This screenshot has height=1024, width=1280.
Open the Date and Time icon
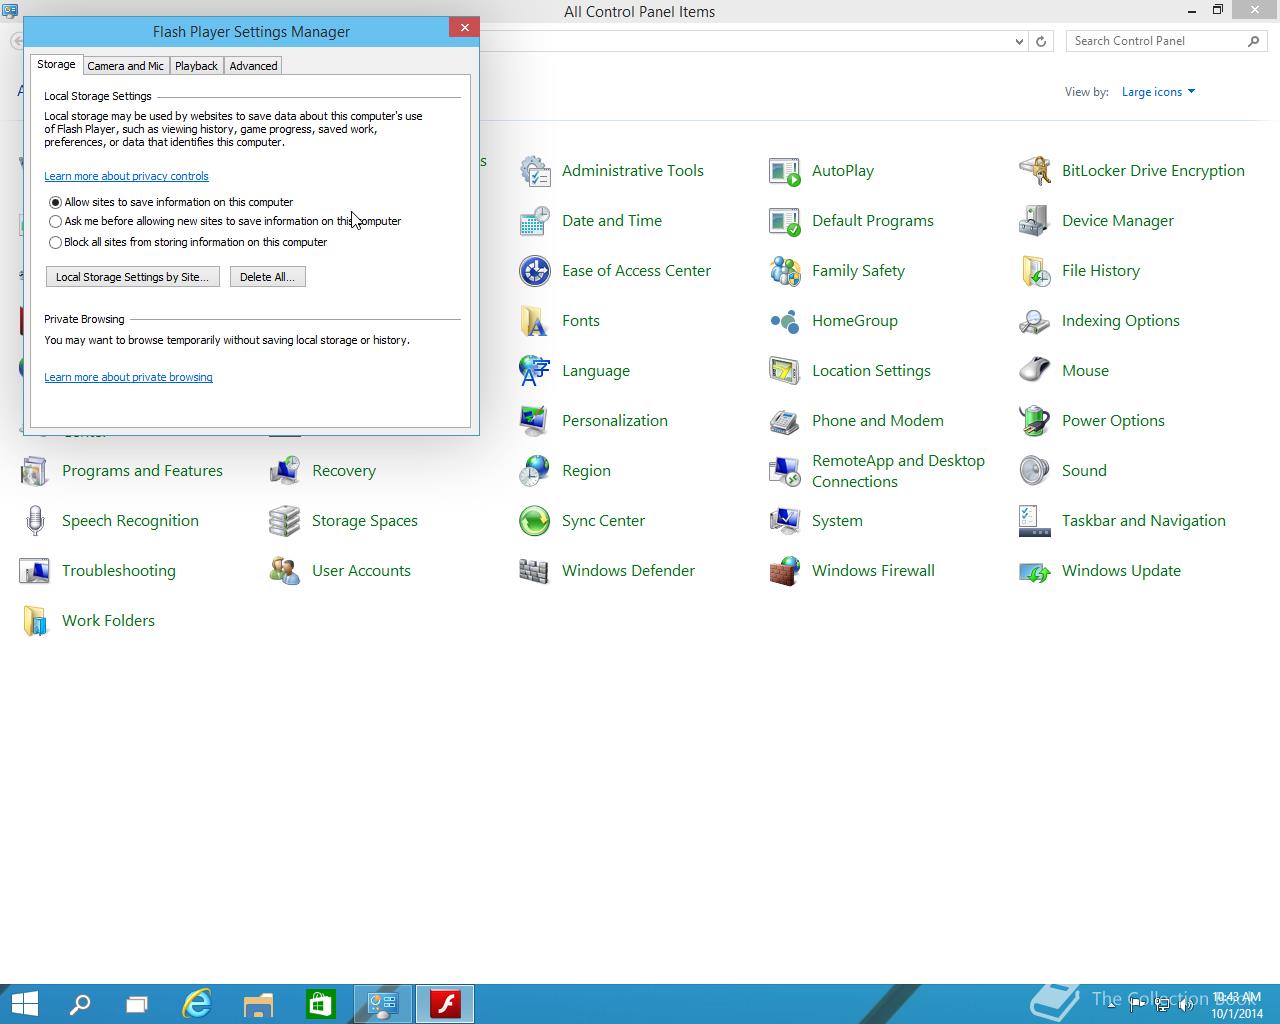coord(535,221)
